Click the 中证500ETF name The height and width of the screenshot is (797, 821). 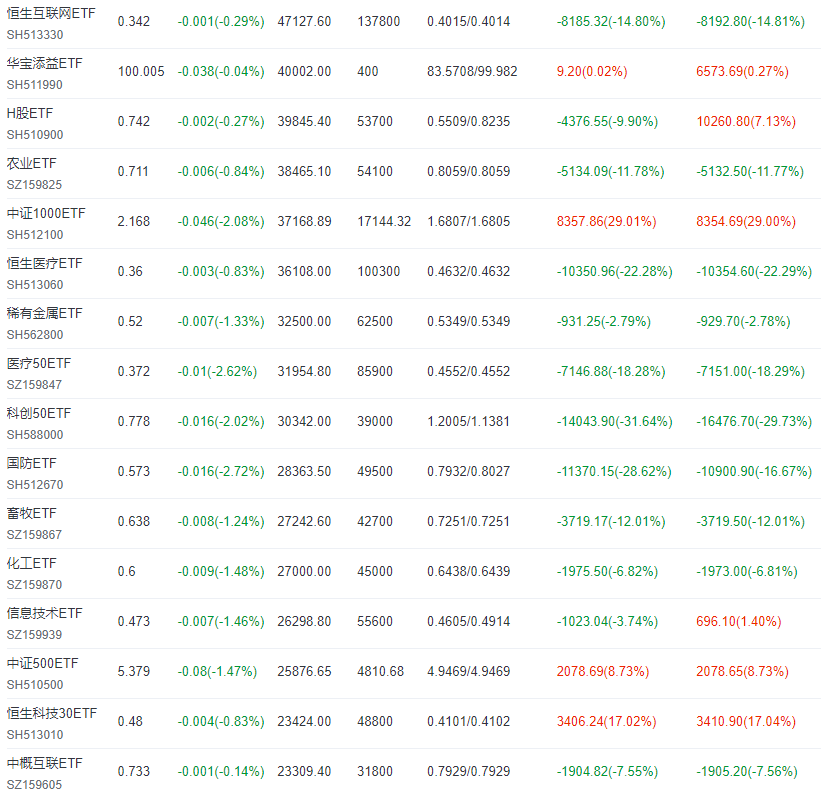click(x=42, y=663)
